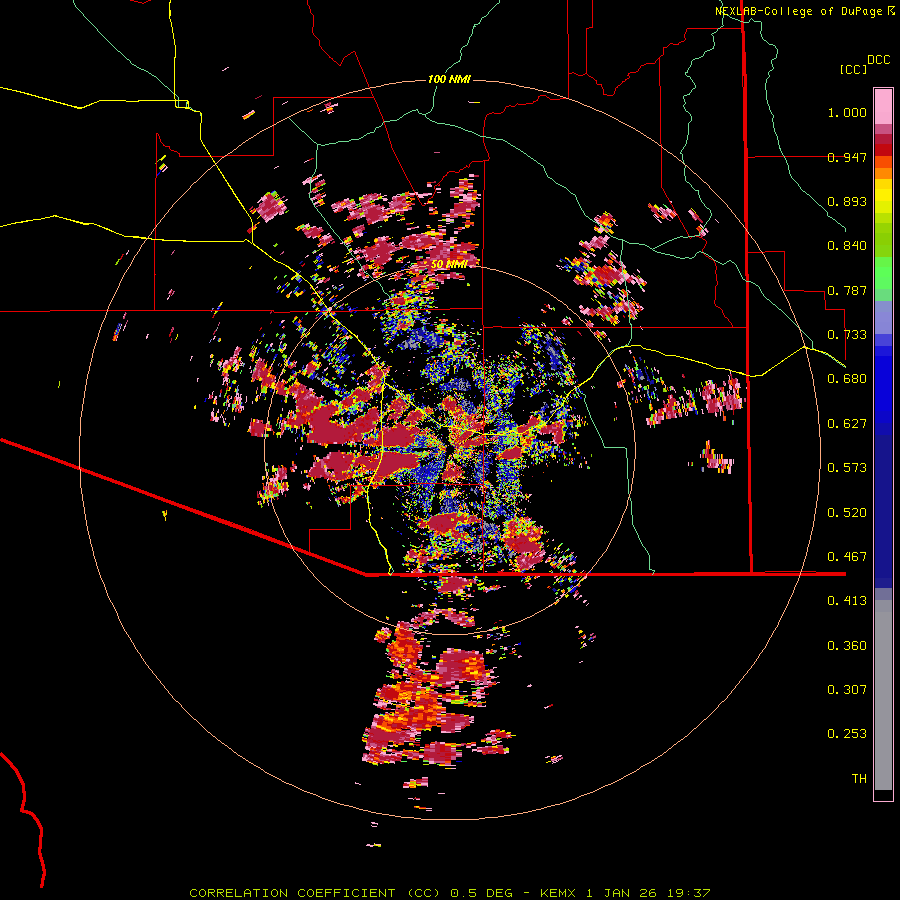Click the 0.840 legend value
Viewport: 900px width, 900px height.
847,246
